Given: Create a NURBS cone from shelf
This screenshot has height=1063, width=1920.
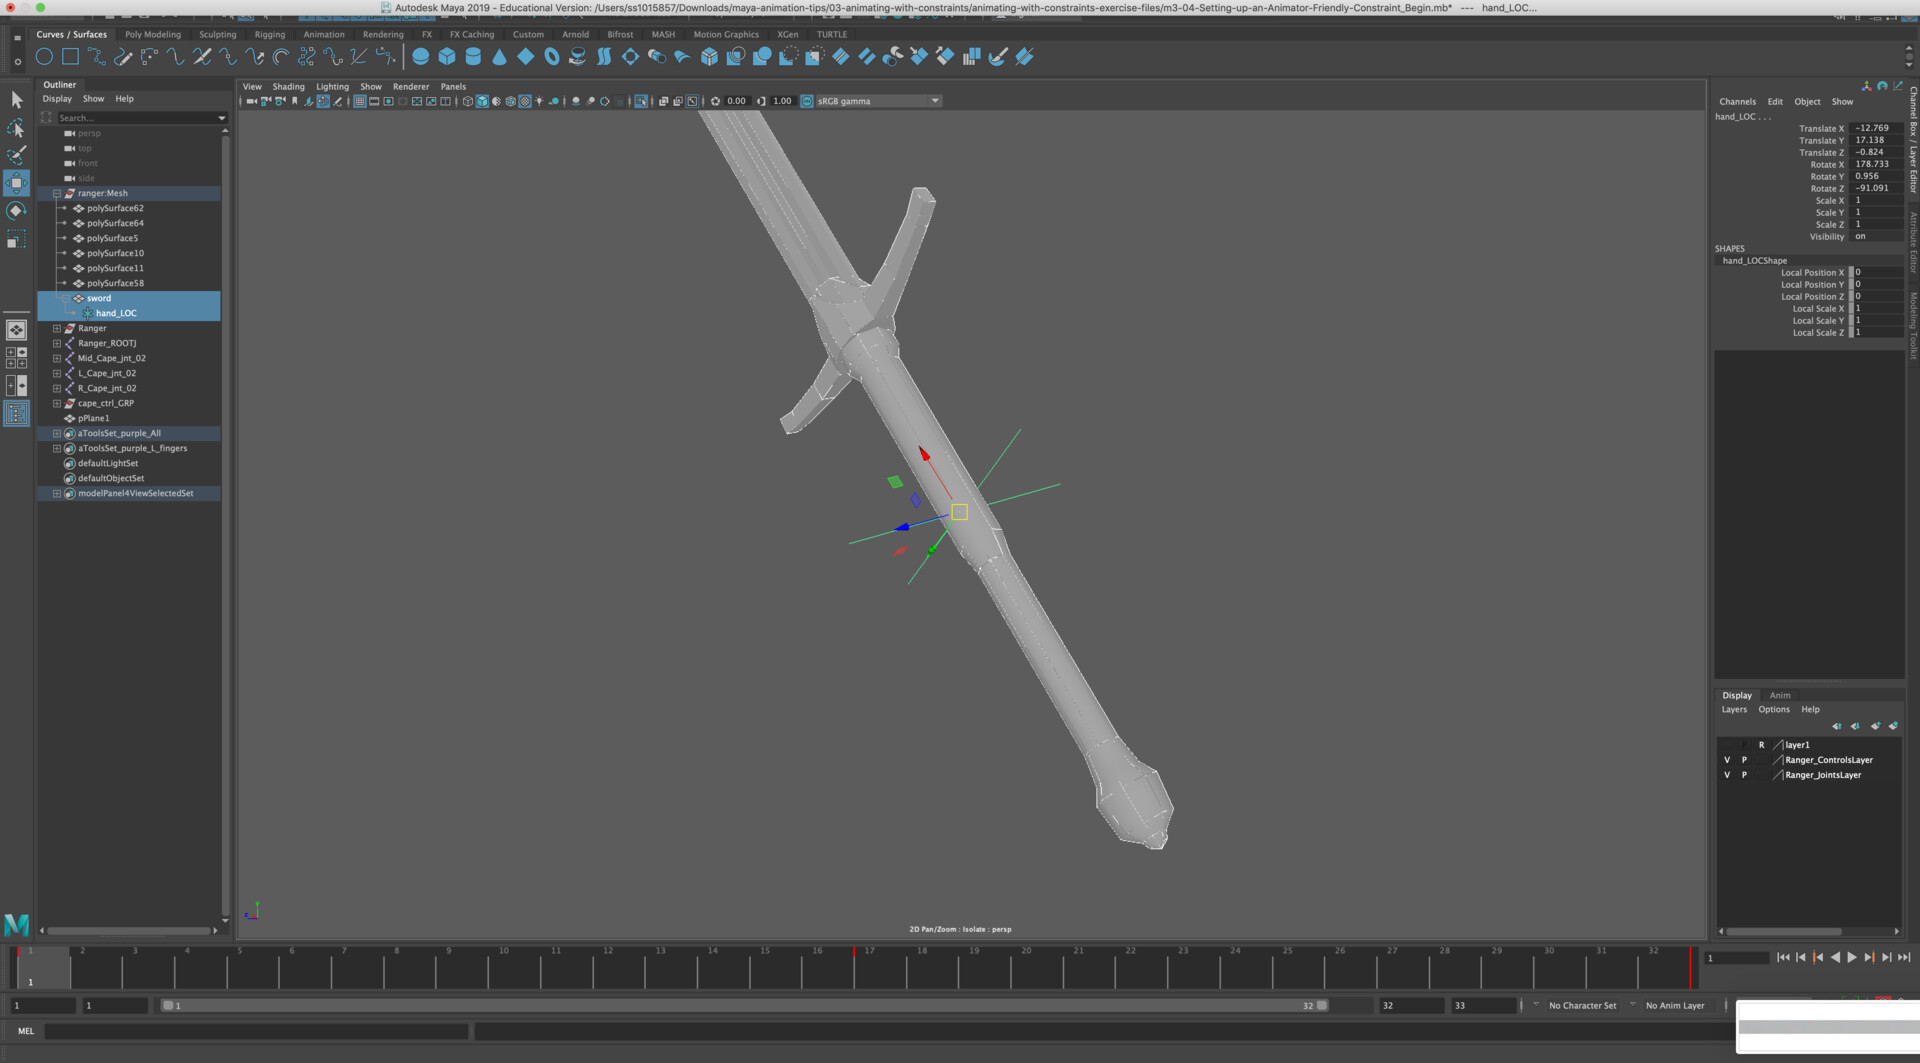Looking at the screenshot, I should click(499, 57).
